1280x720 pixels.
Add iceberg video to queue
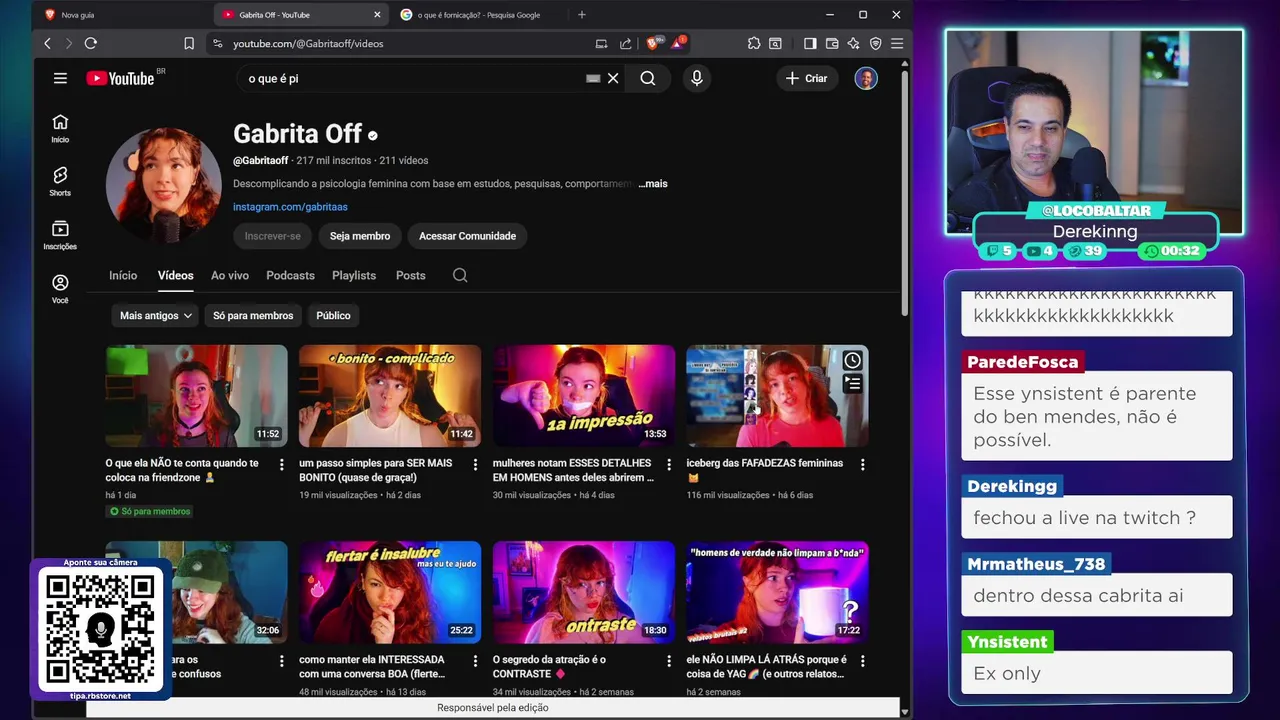coord(852,383)
